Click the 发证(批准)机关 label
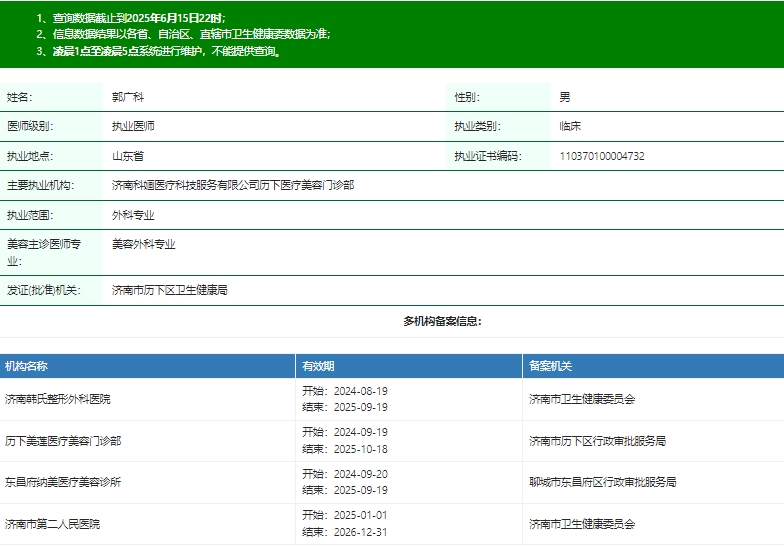784x547 pixels. (44, 290)
